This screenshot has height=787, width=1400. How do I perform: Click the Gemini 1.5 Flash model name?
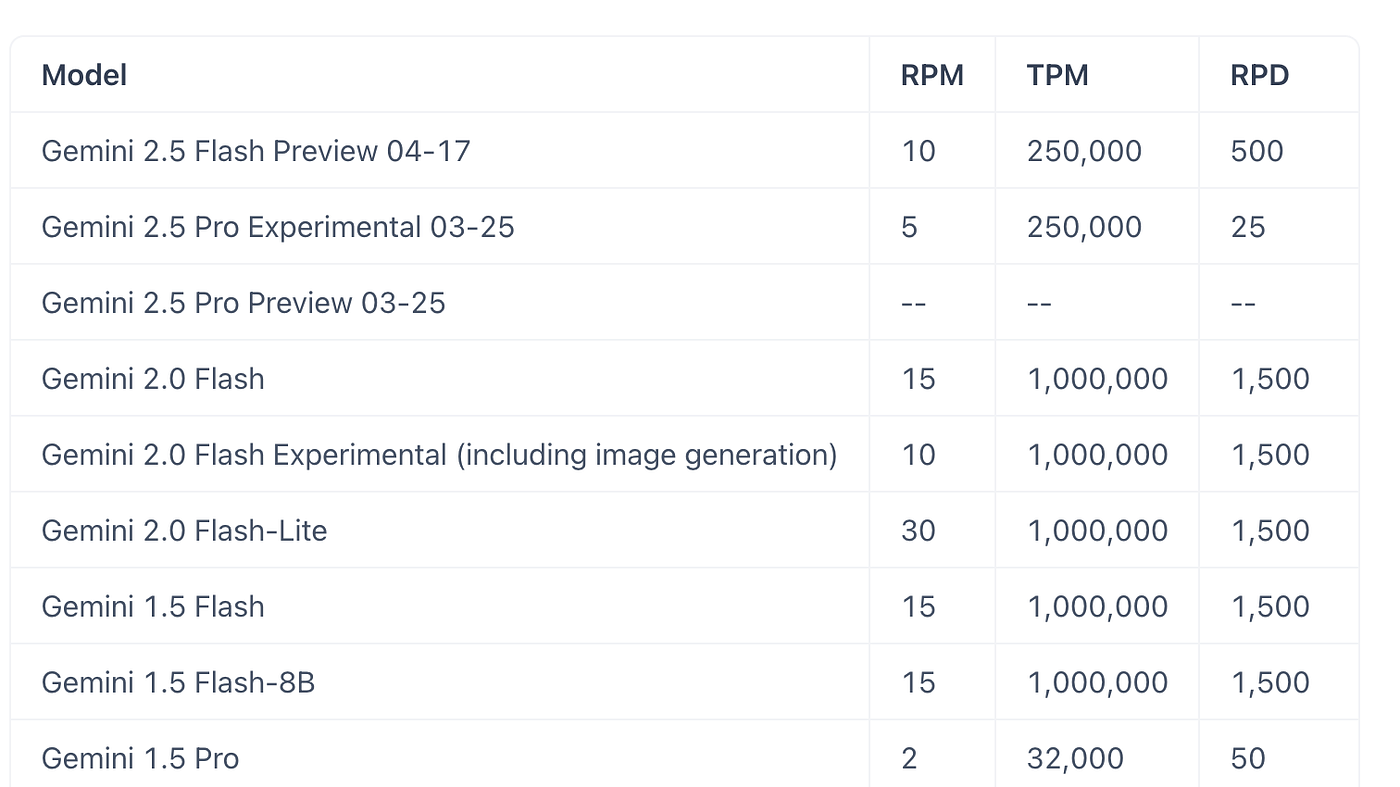click(153, 607)
